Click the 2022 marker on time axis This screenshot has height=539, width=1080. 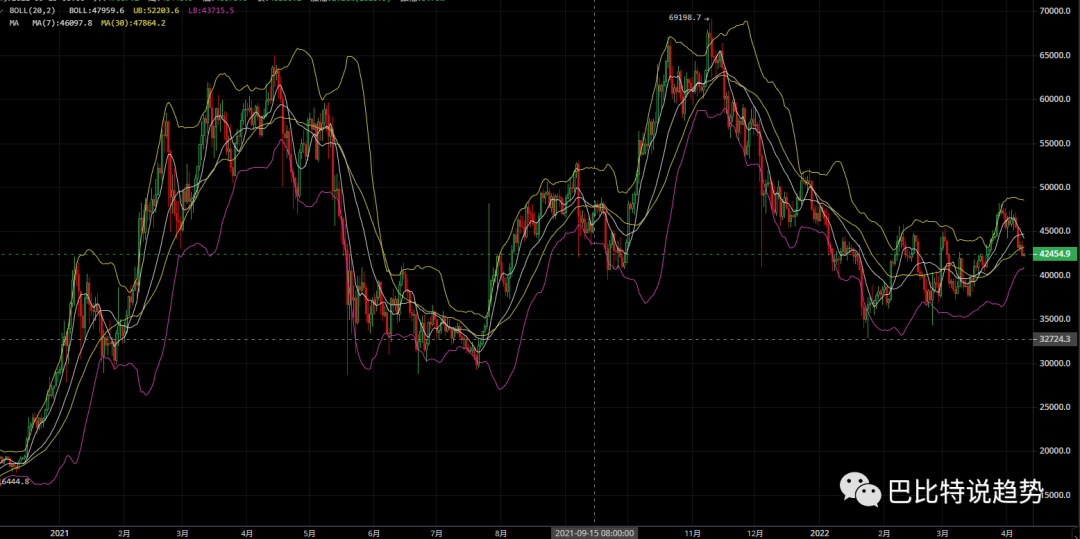tap(821, 532)
